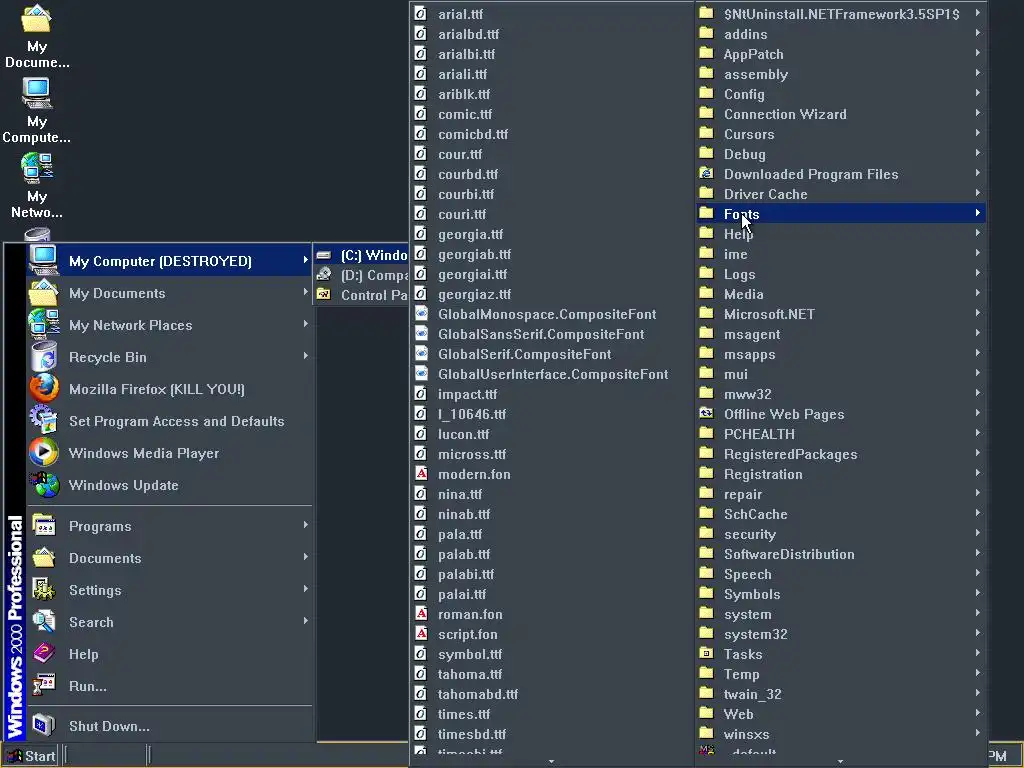
Task: Click the red A icon next to modern.fon
Action: pyautogui.click(x=421, y=473)
